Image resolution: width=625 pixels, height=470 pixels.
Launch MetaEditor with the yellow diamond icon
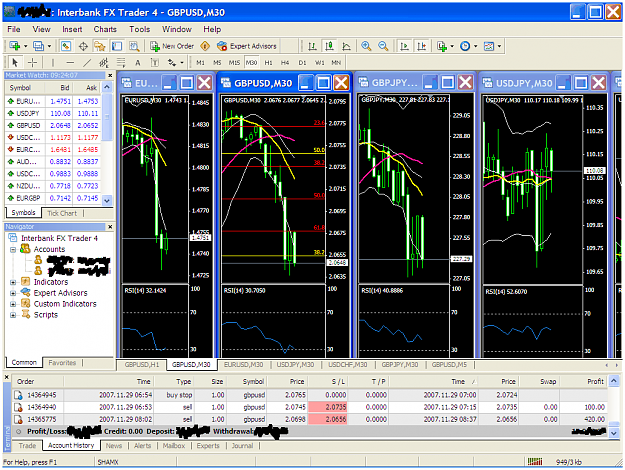(x=205, y=46)
